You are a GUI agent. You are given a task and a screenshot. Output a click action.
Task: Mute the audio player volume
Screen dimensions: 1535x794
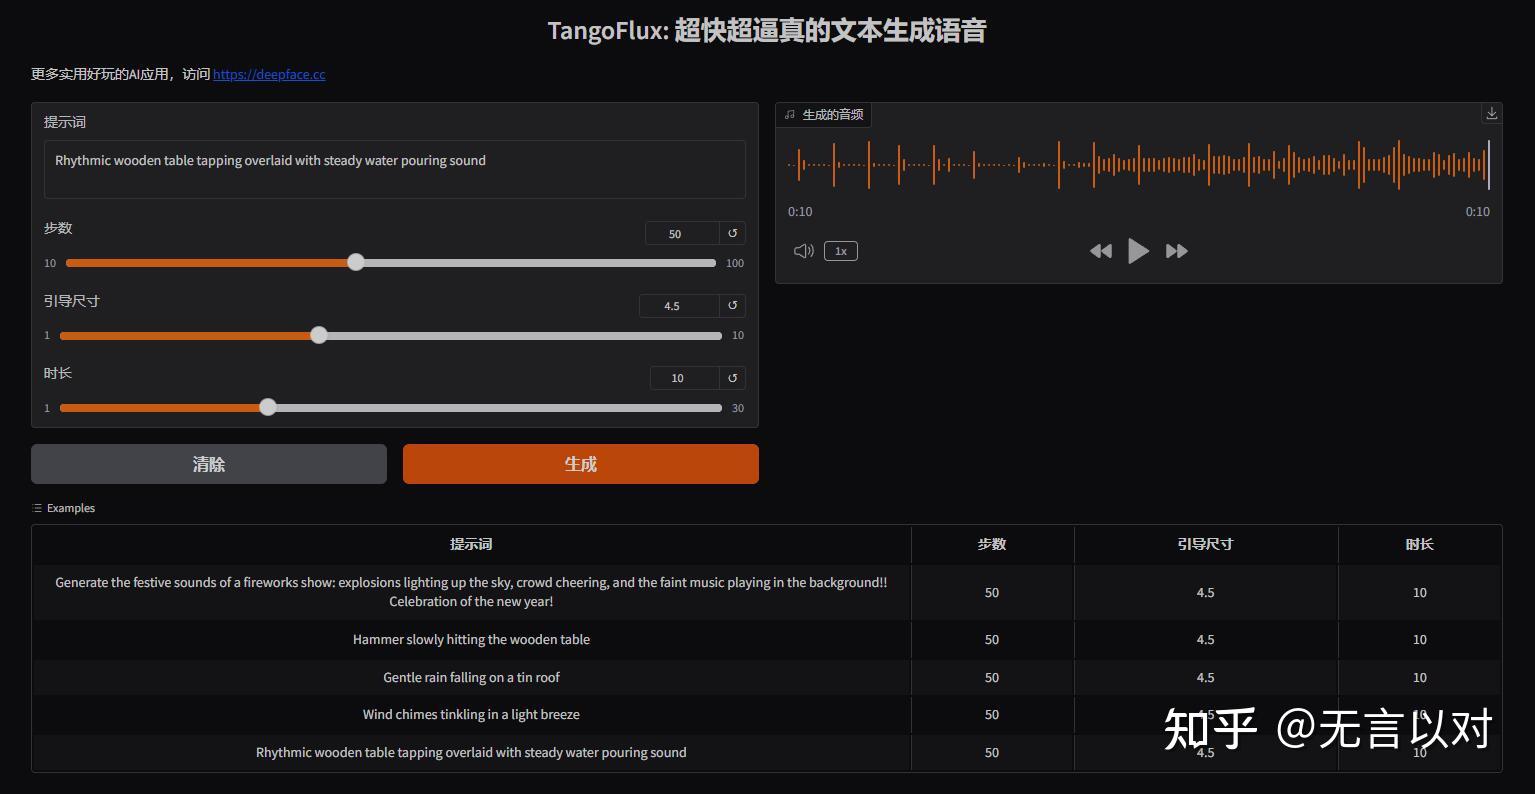point(803,250)
